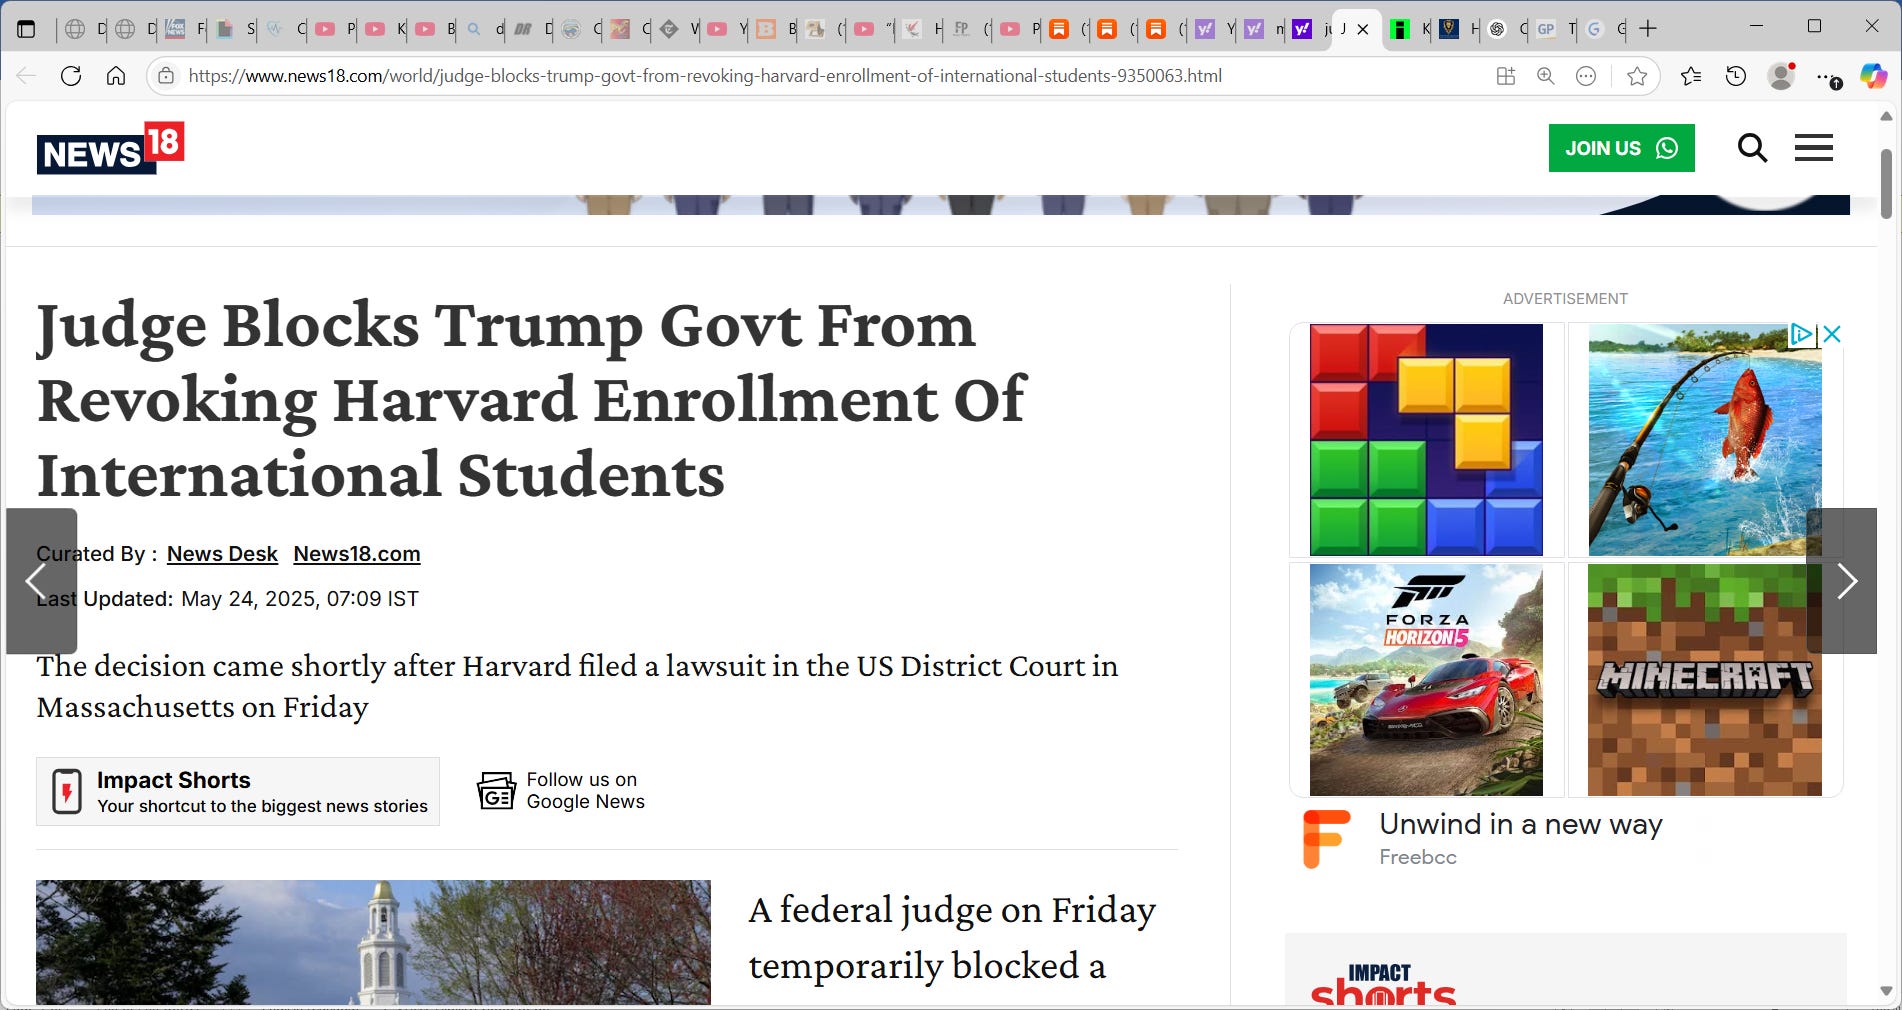Go to previous article using left arrow
Screen dimensions: 1902x1010
tap(41, 581)
